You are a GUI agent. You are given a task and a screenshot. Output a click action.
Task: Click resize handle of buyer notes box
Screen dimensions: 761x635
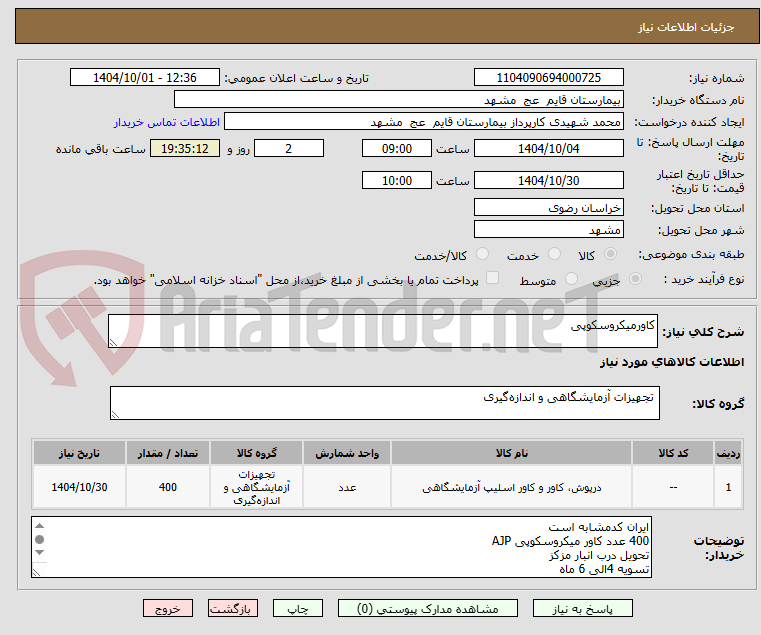[x=37, y=572]
